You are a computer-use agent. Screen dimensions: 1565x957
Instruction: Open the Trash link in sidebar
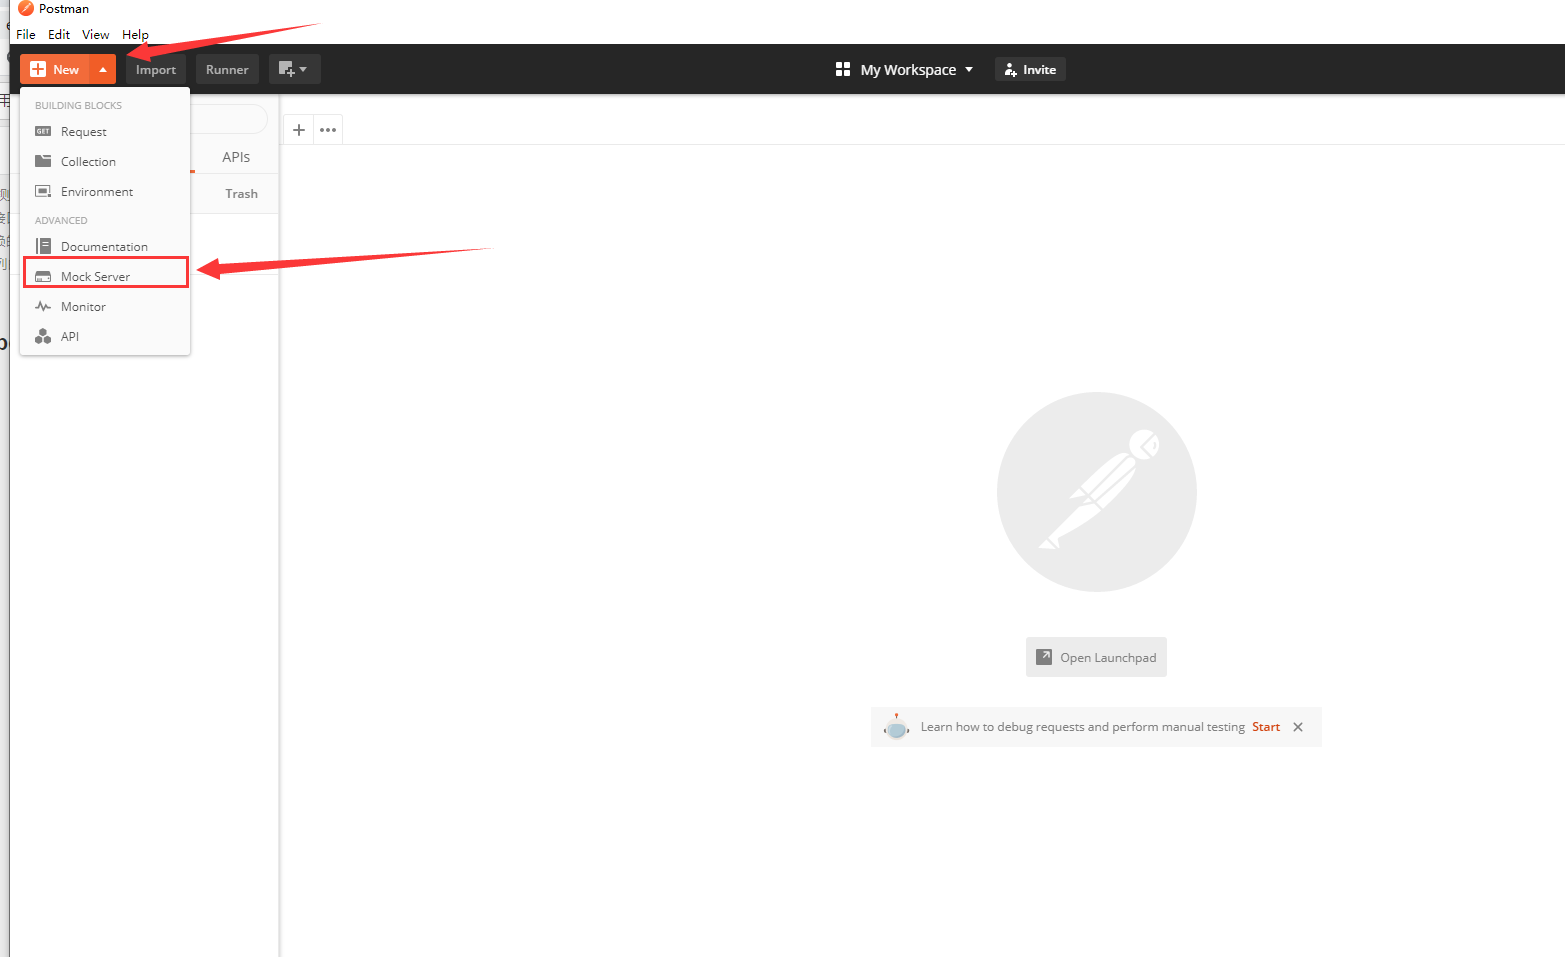tap(241, 194)
